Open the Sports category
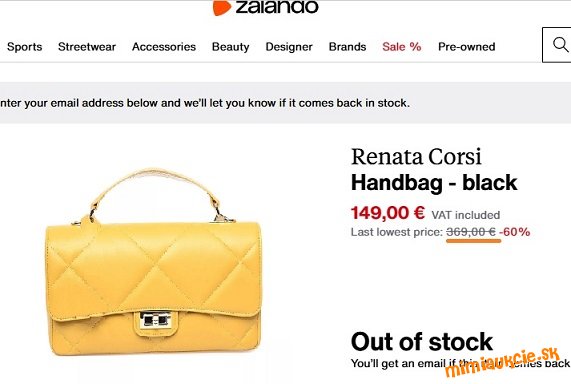The height and width of the screenshot is (384, 571). (x=24, y=47)
